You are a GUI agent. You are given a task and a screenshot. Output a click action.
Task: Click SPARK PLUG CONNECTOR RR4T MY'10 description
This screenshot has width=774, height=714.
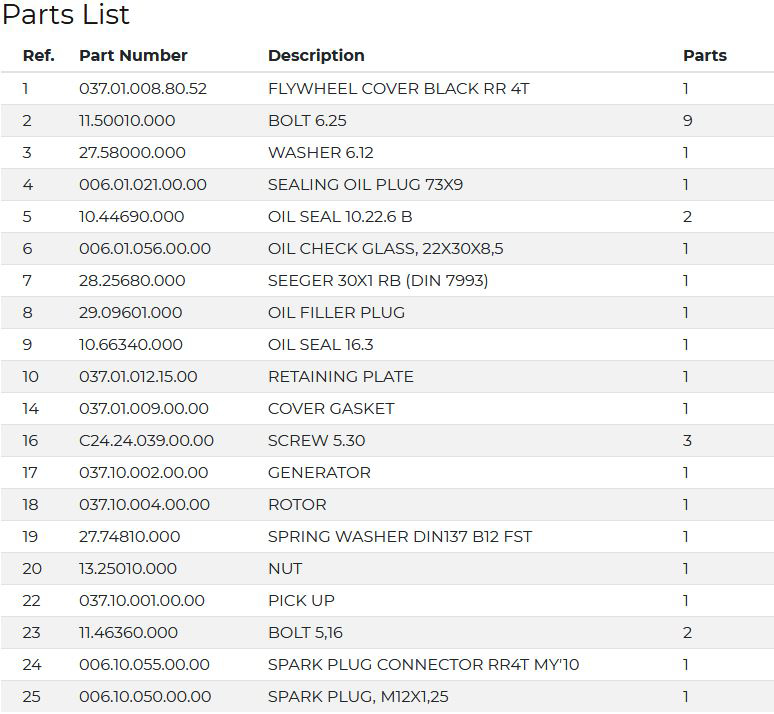coord(424,665)
